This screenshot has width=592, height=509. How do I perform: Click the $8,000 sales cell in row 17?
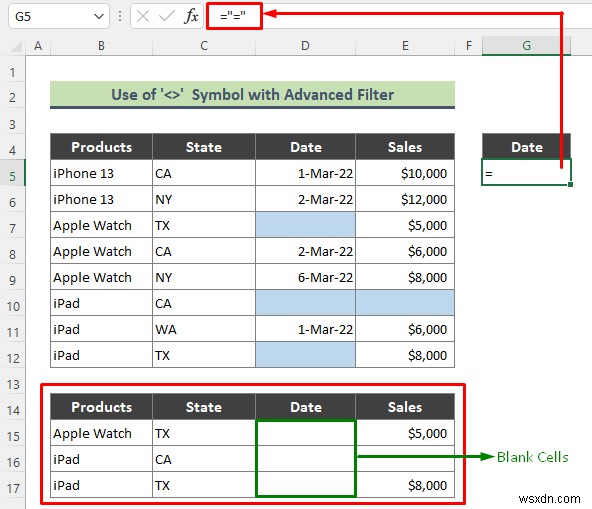[405, 485]
